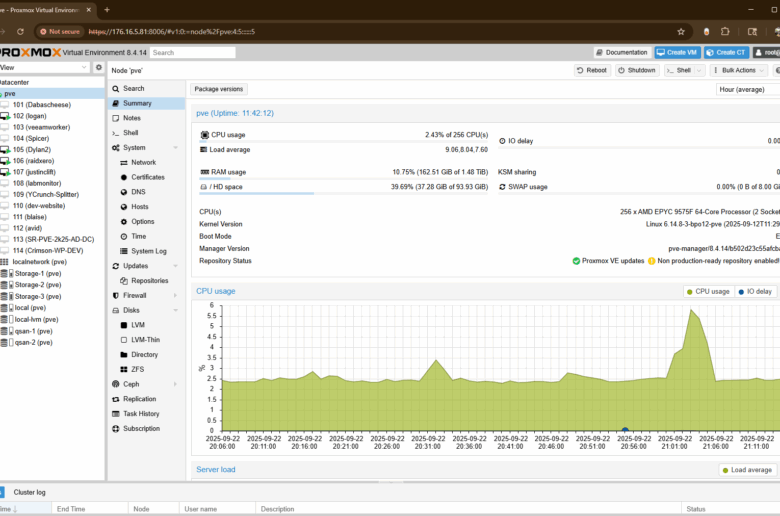Bookmark this page with the star icon
The image size is (780, 516).
[x=681, y=31]
